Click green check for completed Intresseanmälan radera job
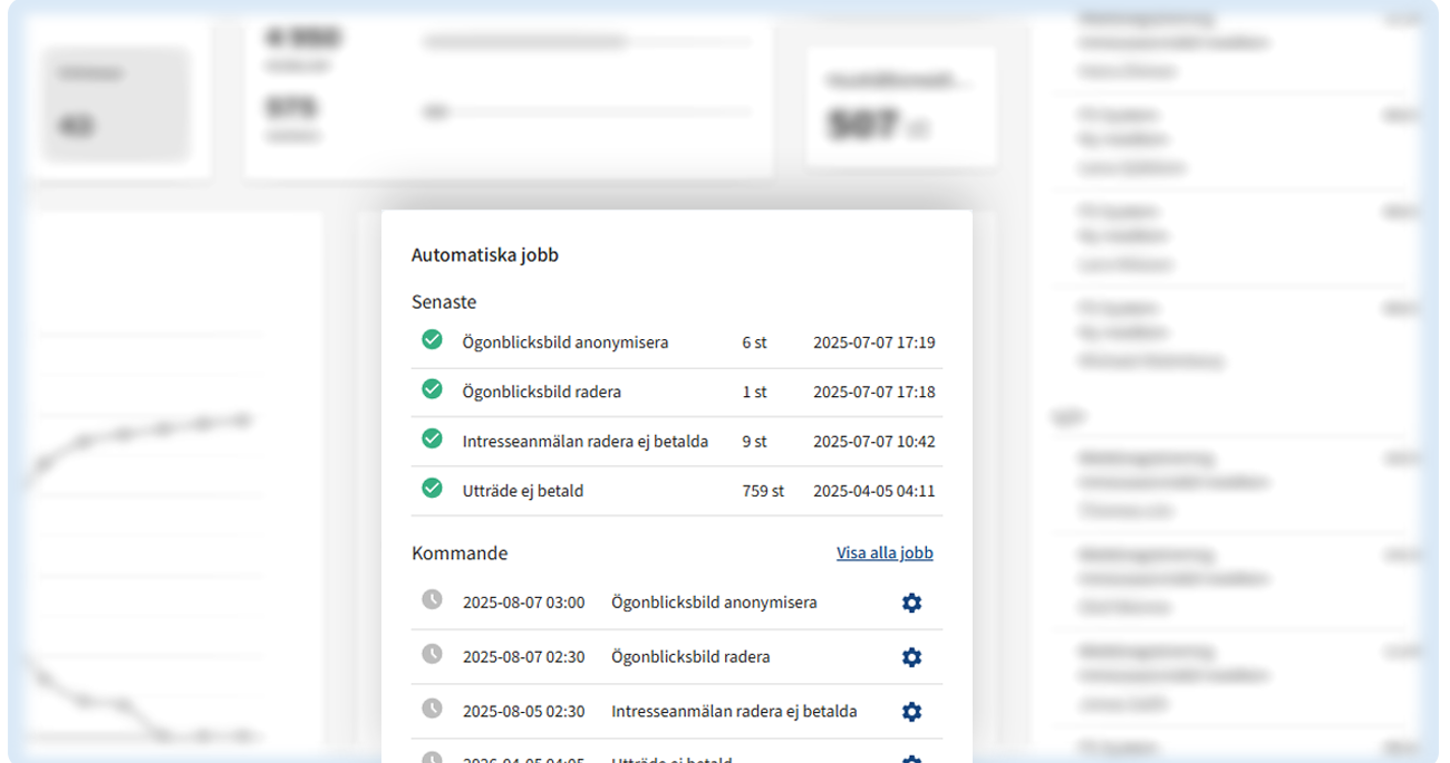1450x763 pixels. (432, 439)
